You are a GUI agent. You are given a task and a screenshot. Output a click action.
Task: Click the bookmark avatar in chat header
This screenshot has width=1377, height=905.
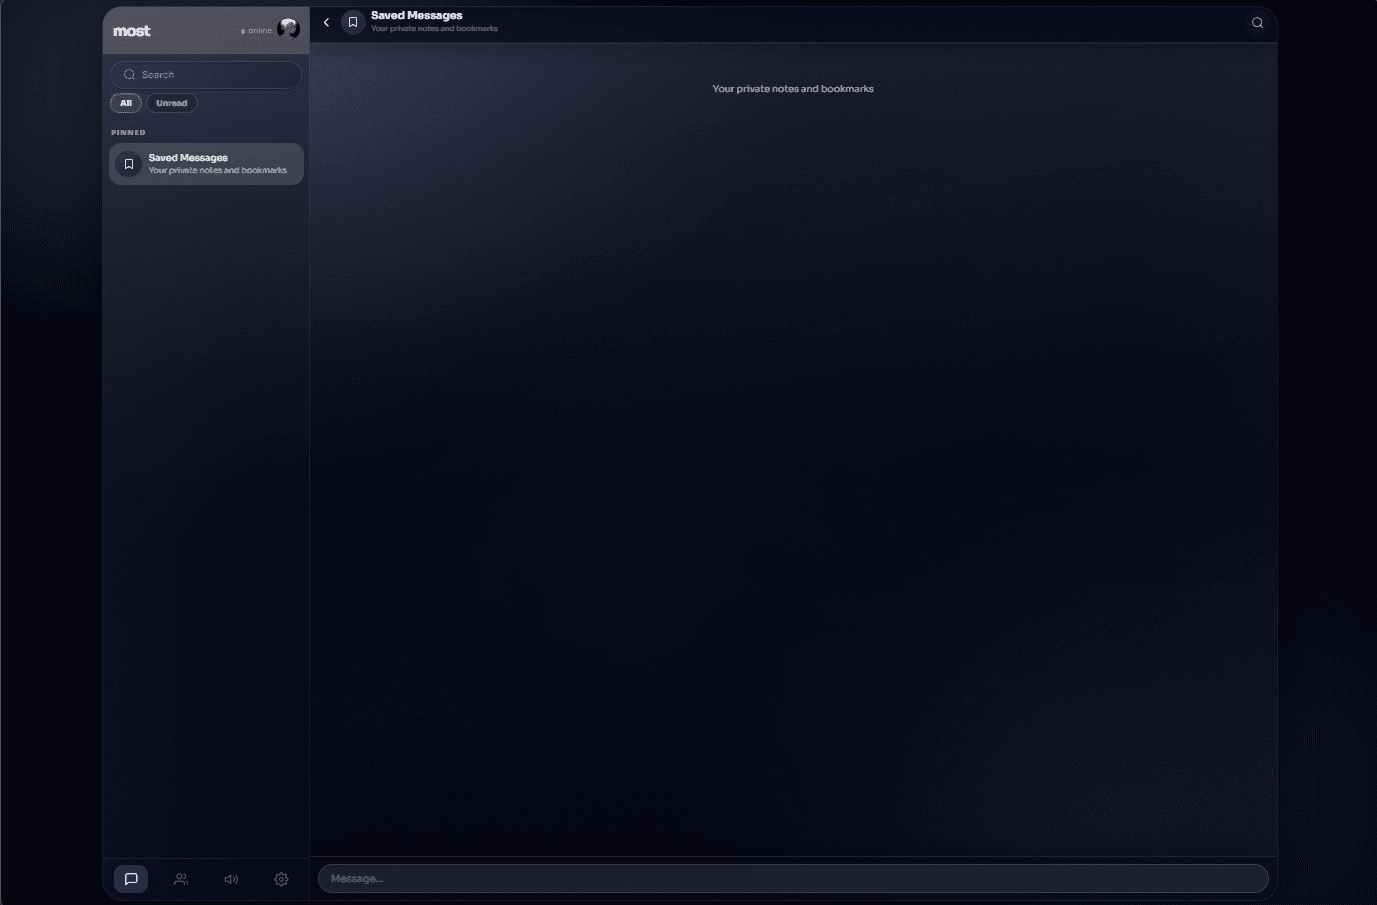[x=353, y=22]
